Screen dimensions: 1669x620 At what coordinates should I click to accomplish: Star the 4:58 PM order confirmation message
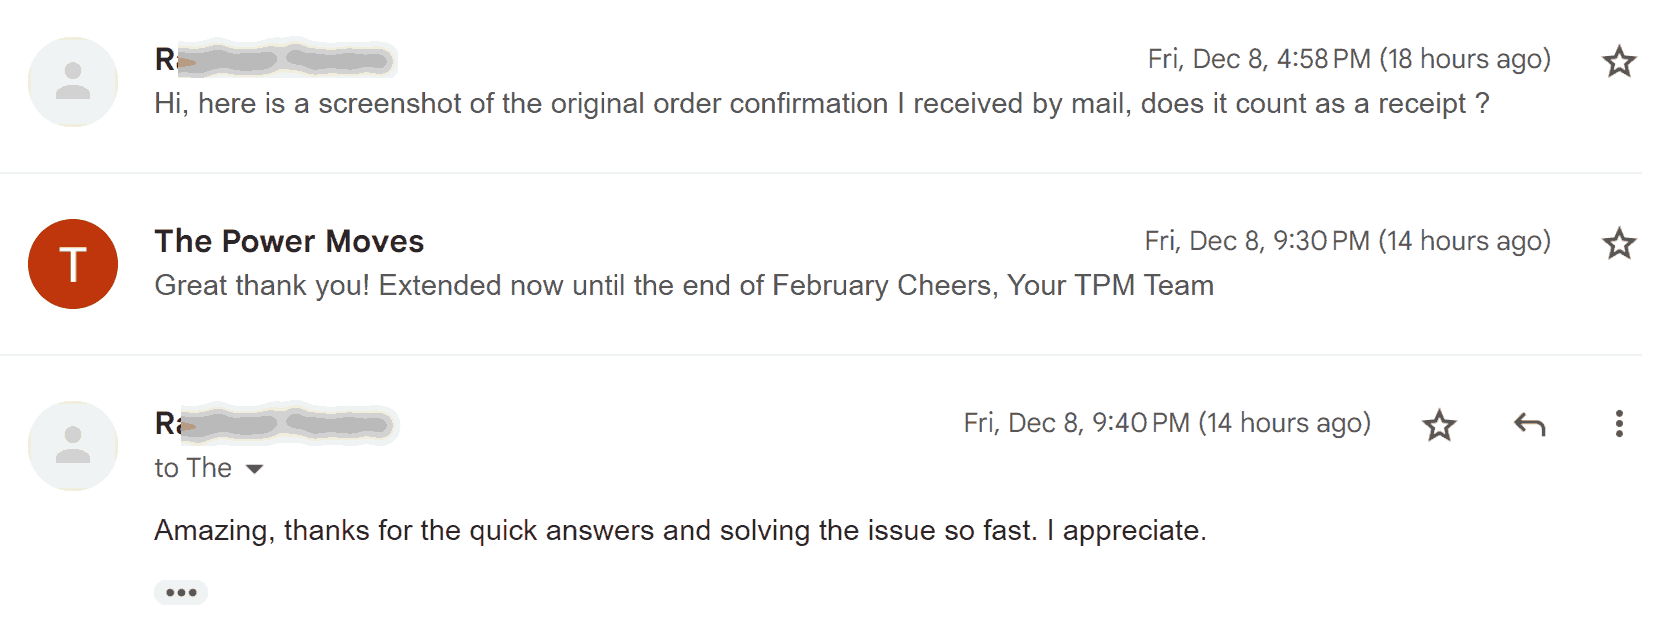[1619, 62]
